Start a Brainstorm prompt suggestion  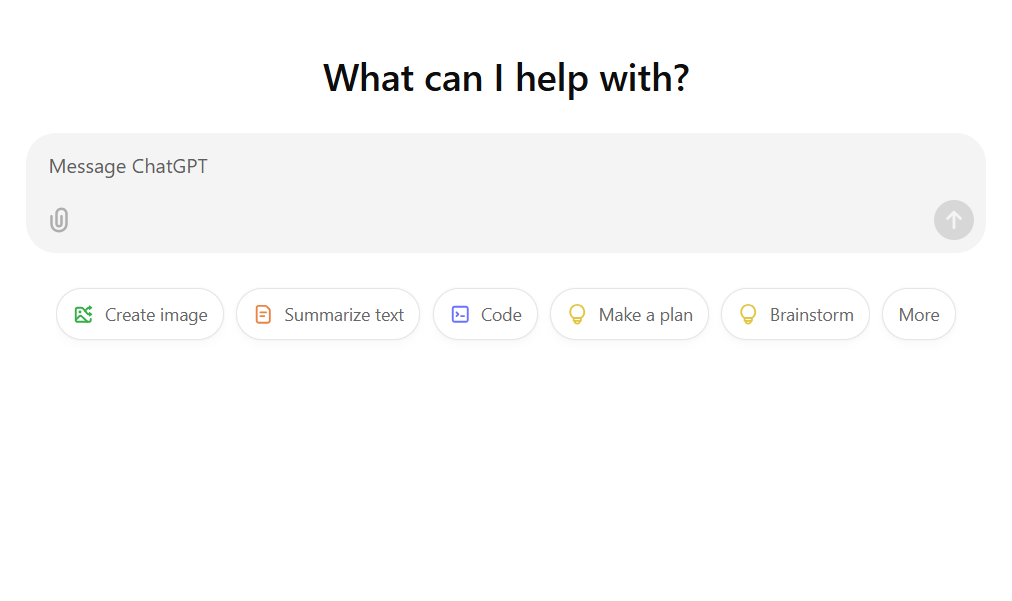[795, 315]
